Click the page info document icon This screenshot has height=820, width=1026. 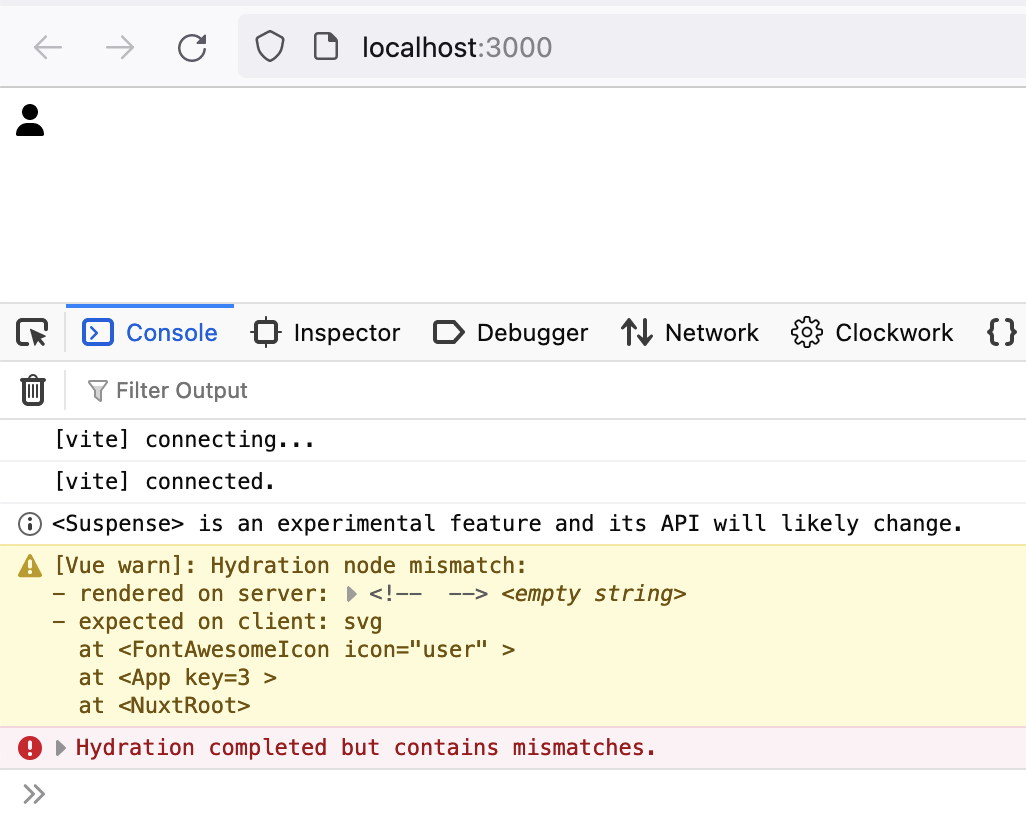click(326, 47)
